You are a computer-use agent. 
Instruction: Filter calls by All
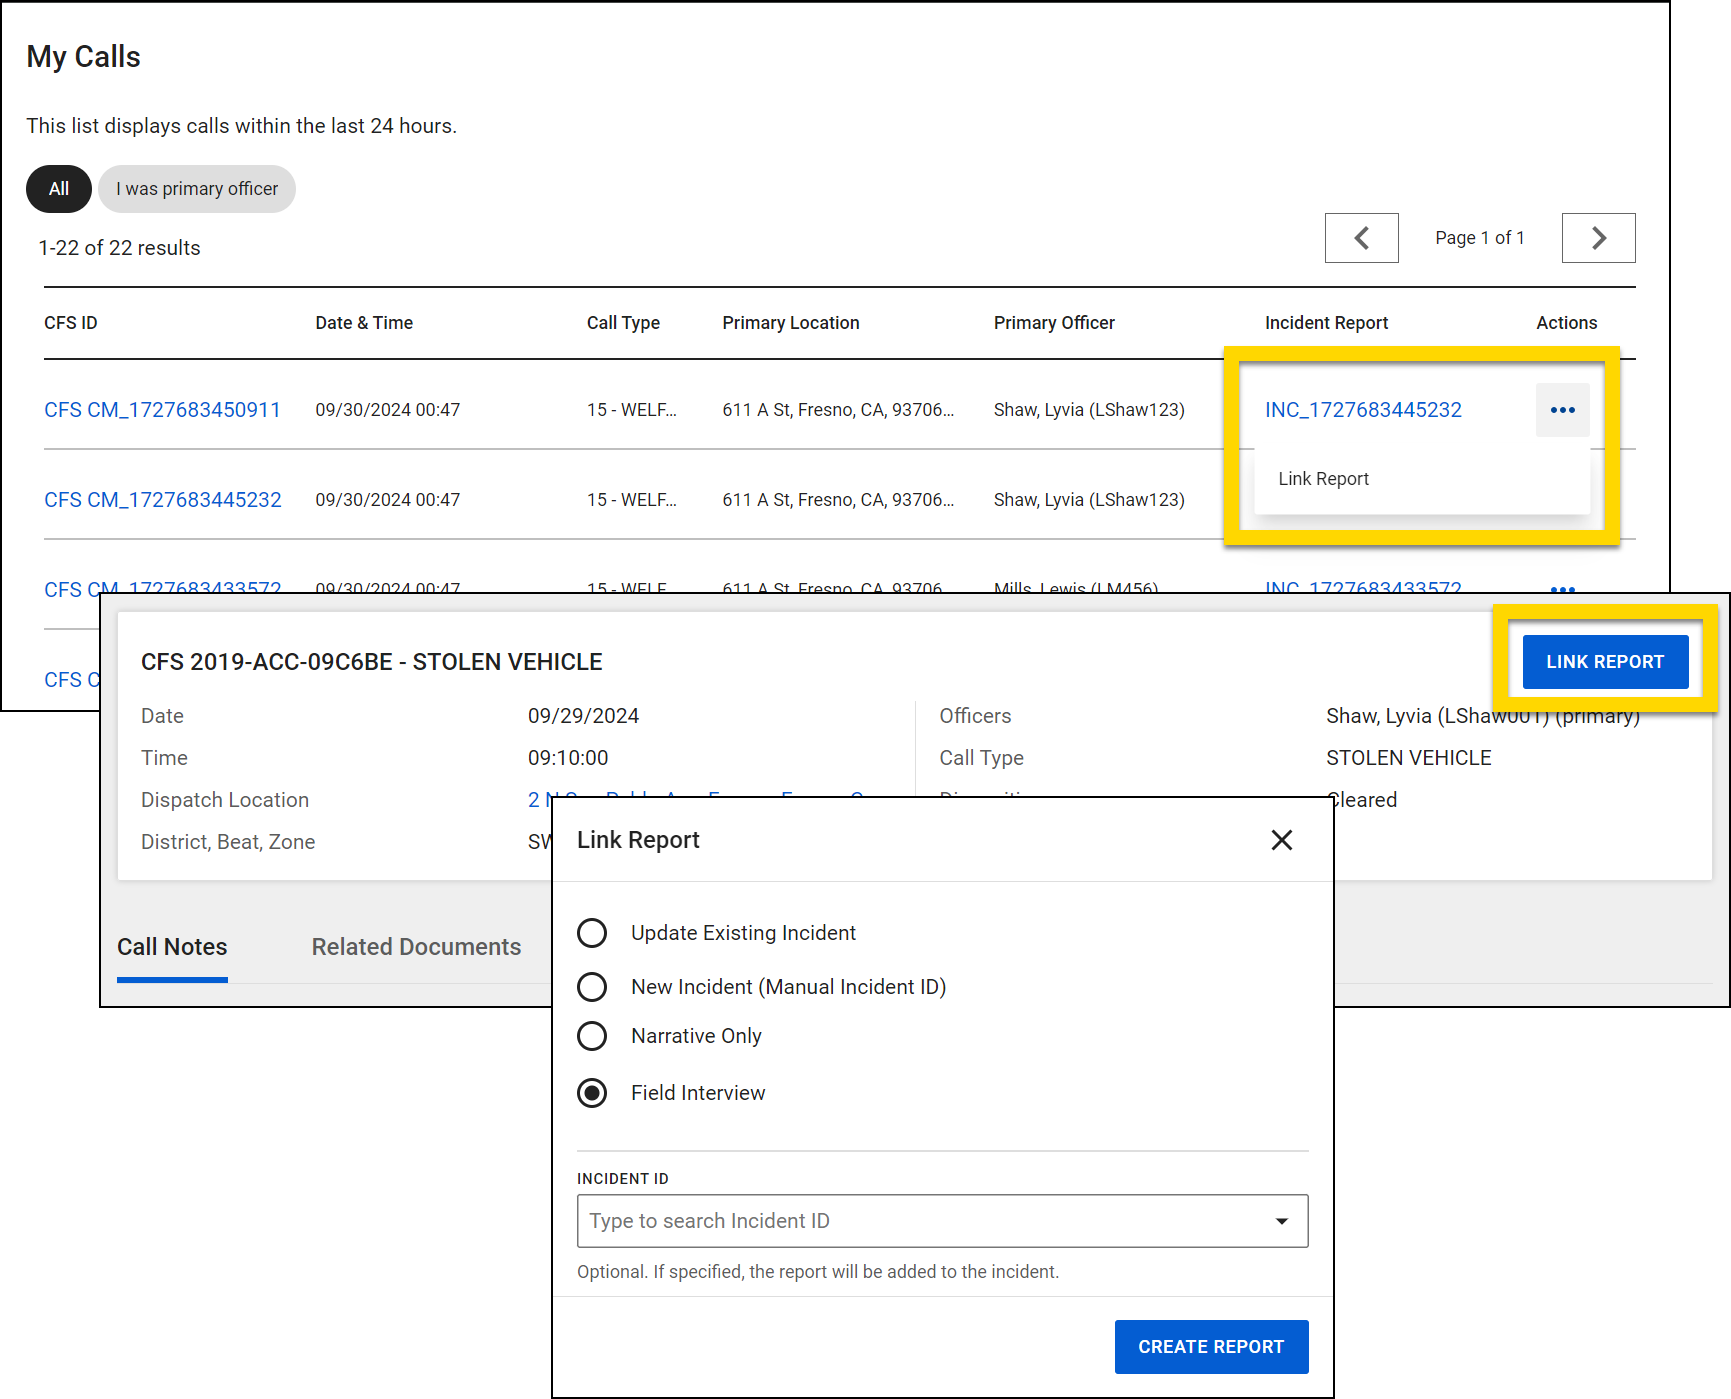[x=59, y=189]
